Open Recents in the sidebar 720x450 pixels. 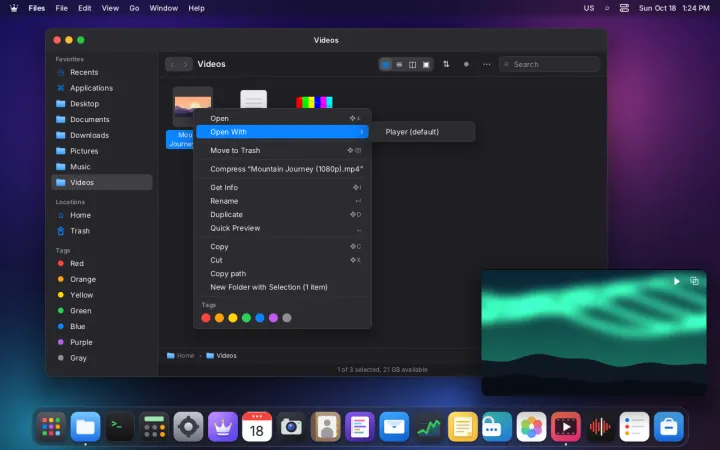point(101,73)
